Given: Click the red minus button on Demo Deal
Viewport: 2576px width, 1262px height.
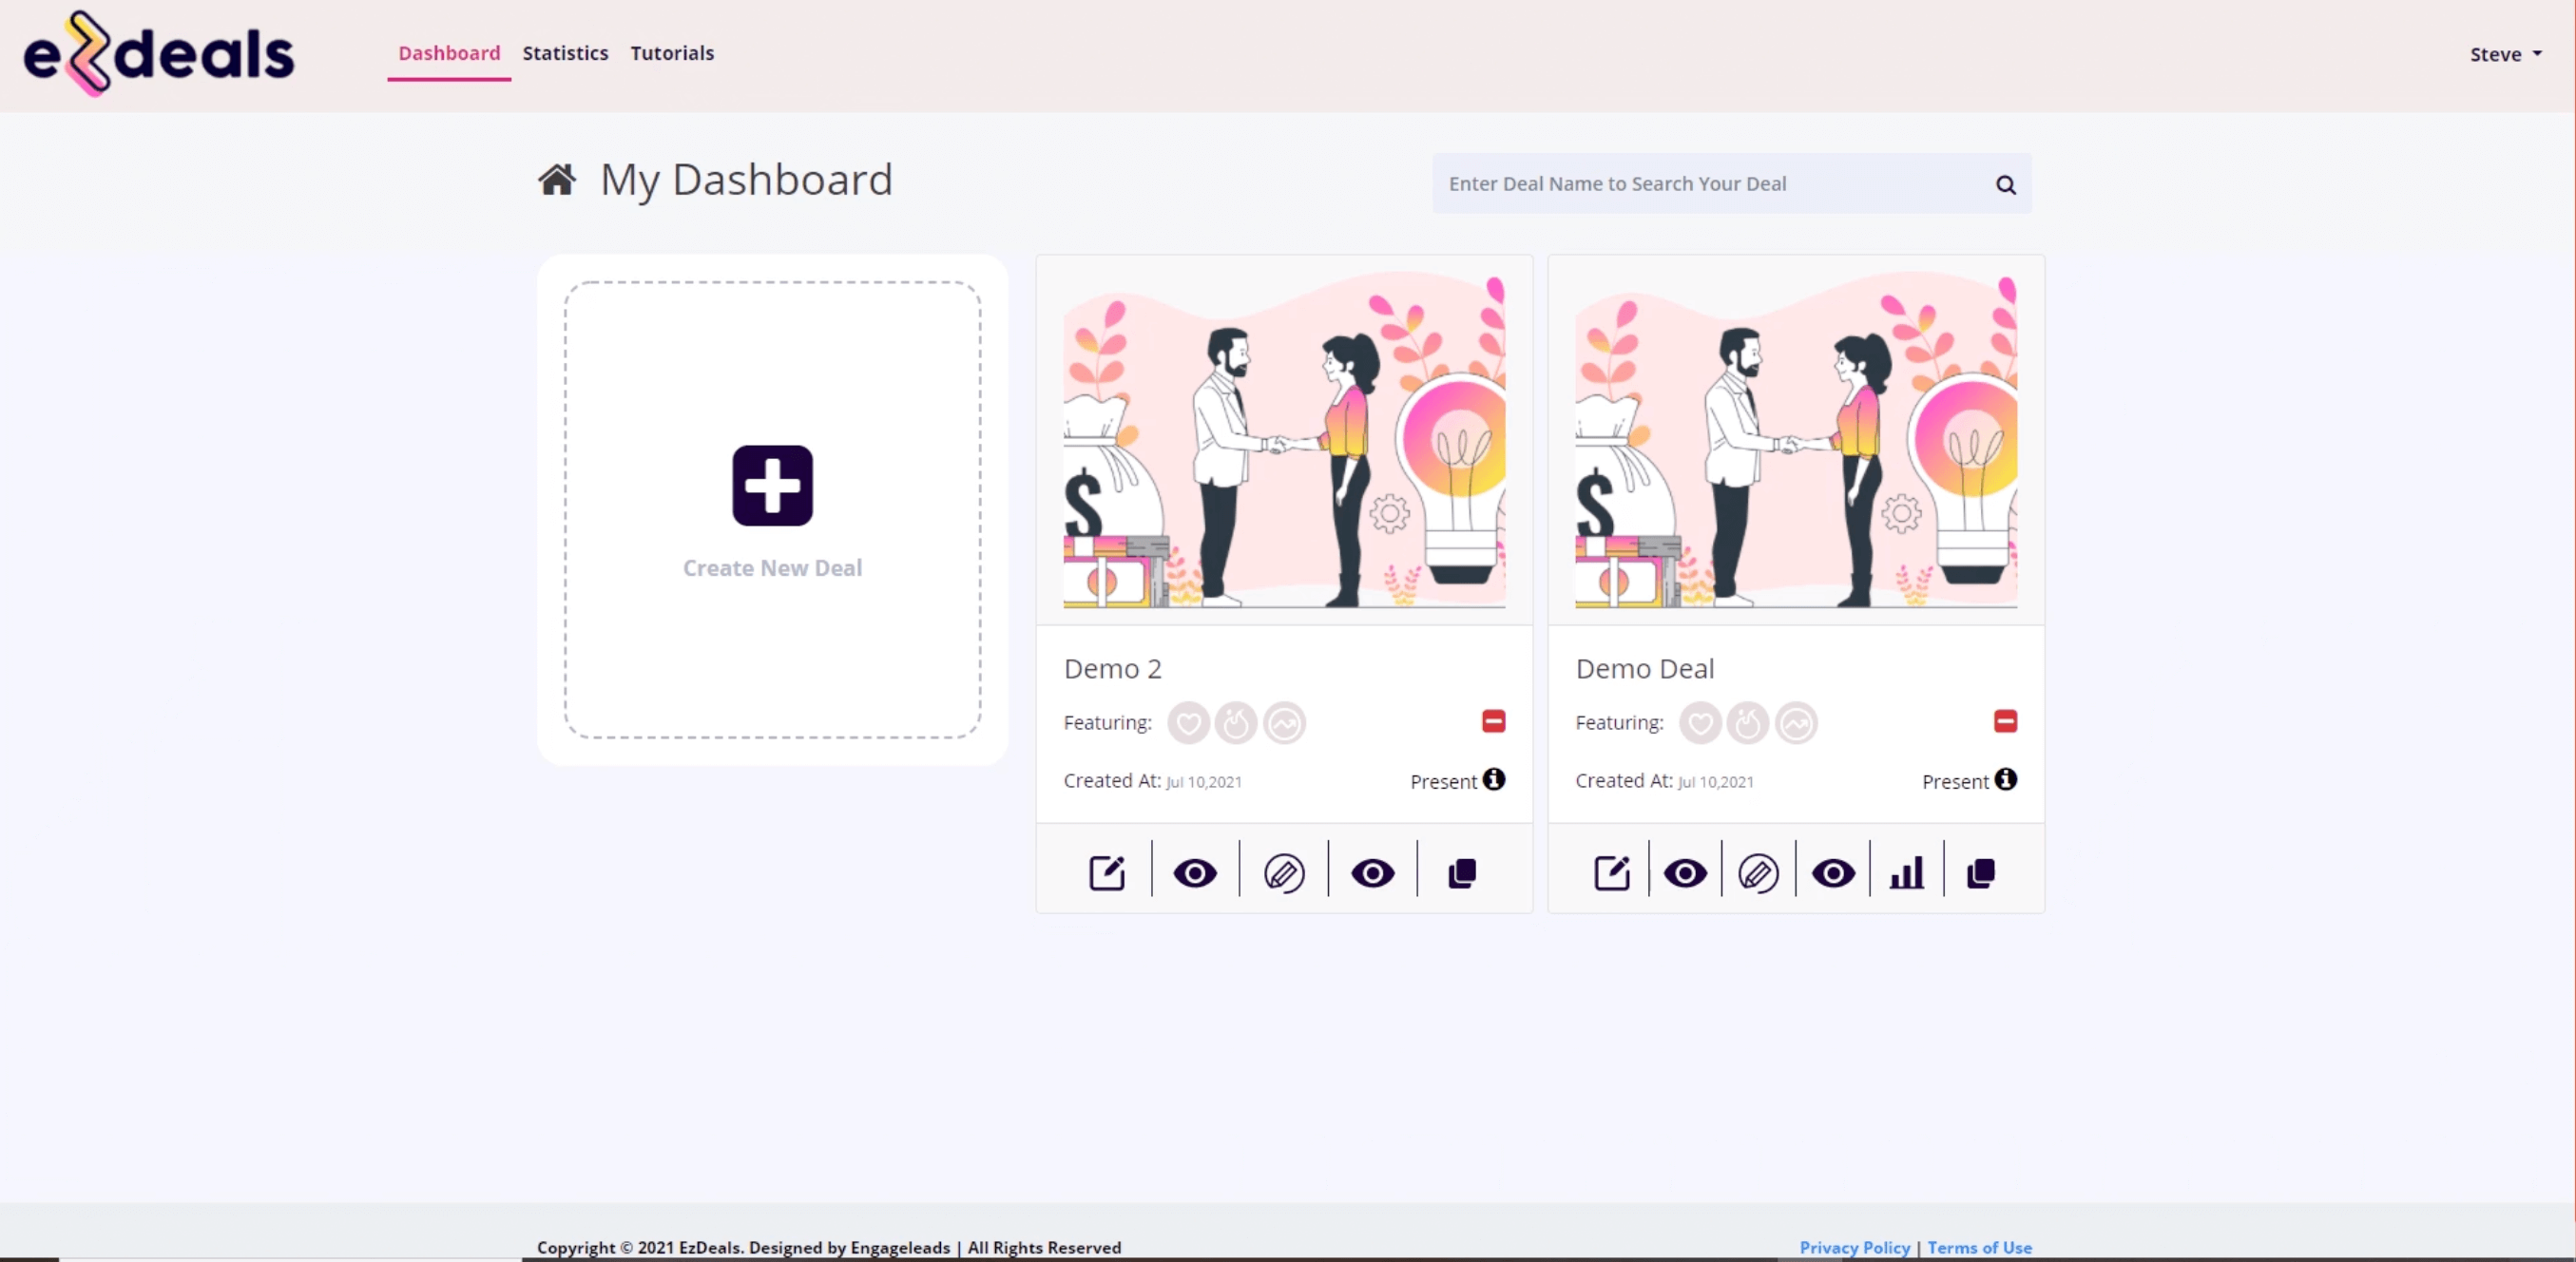Looking at the screenshot, I should tap(2006, 721).
